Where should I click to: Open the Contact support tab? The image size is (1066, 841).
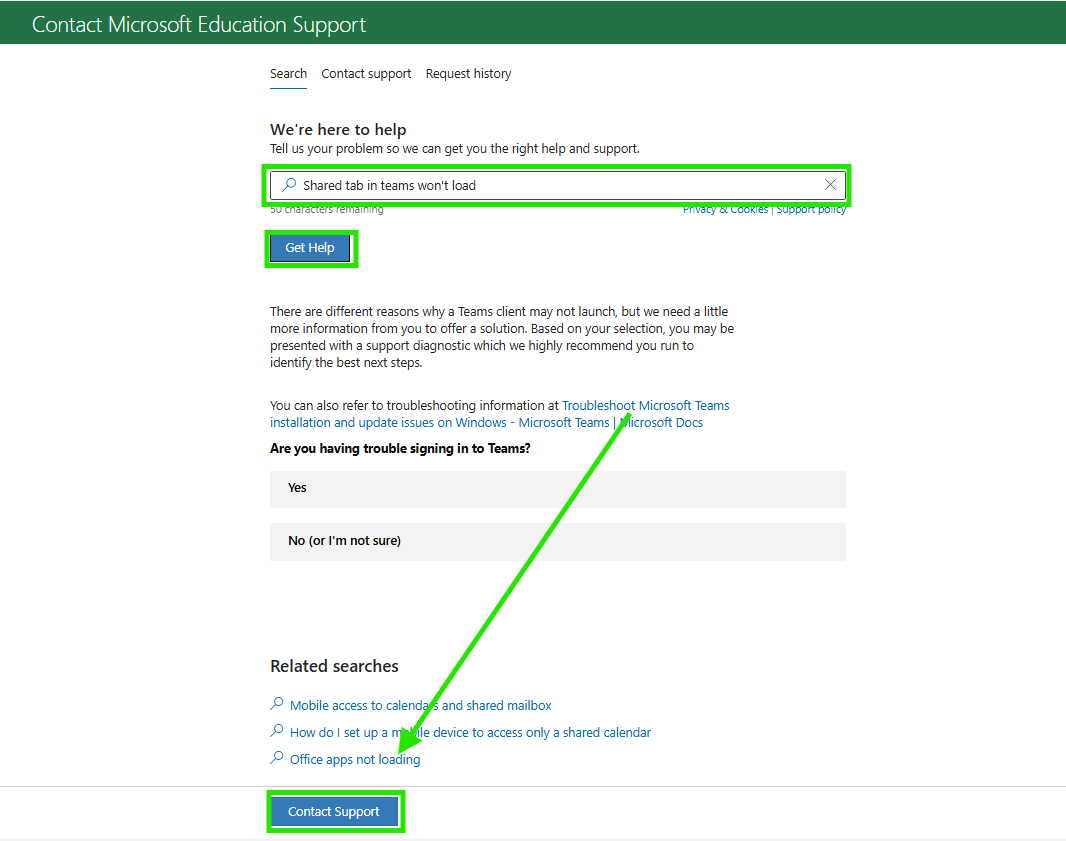pyautogui.click(x=366, y=73)
